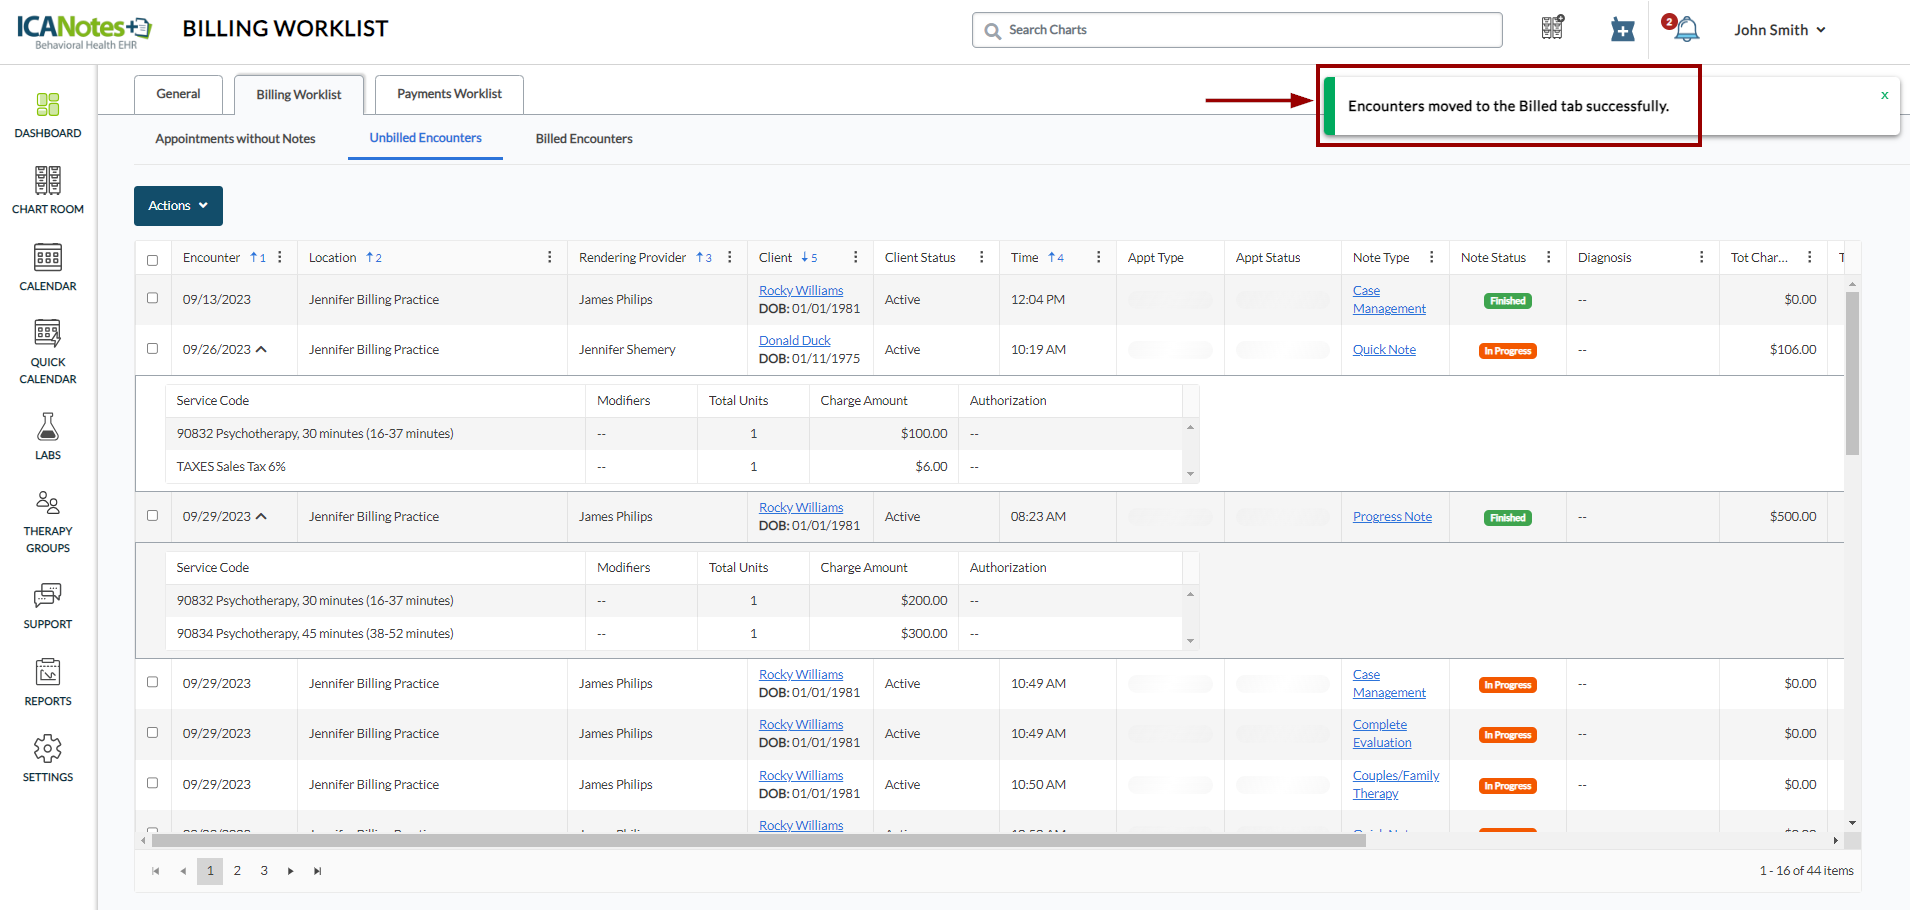The image size is (1910, 910).
Task: Select checkbox for 09/13/2023 encounter
Action: pyautogui.click(x=153, y=298)
